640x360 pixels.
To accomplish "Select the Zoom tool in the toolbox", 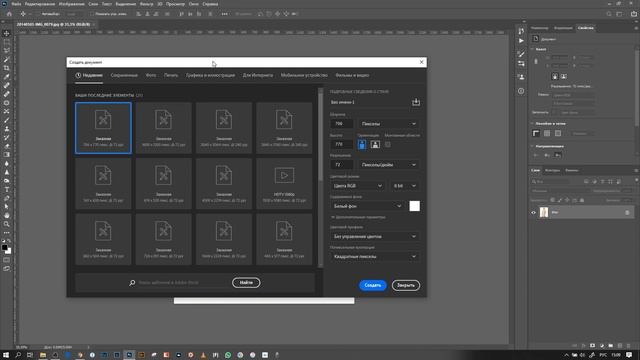I will point(7,224).
